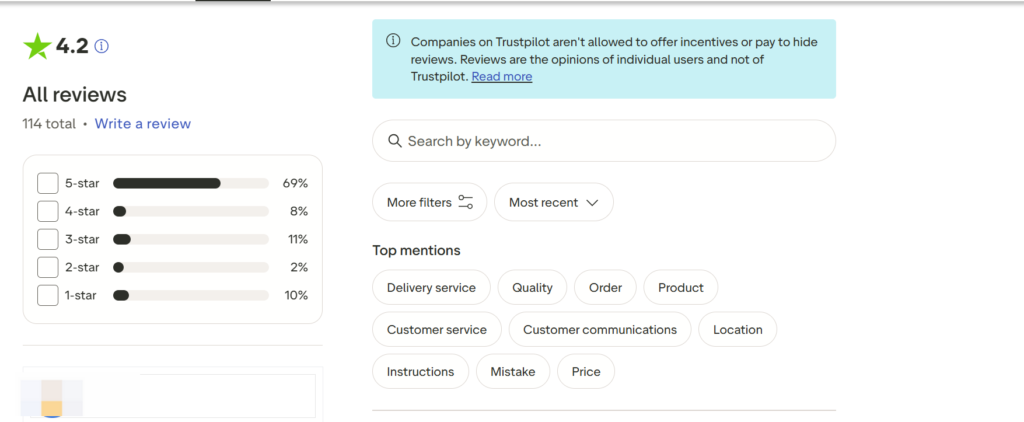Viewport: 1024px width, 422px height.
Task: Enable the 3-star filter checkbox
Action: pos(48,239)
